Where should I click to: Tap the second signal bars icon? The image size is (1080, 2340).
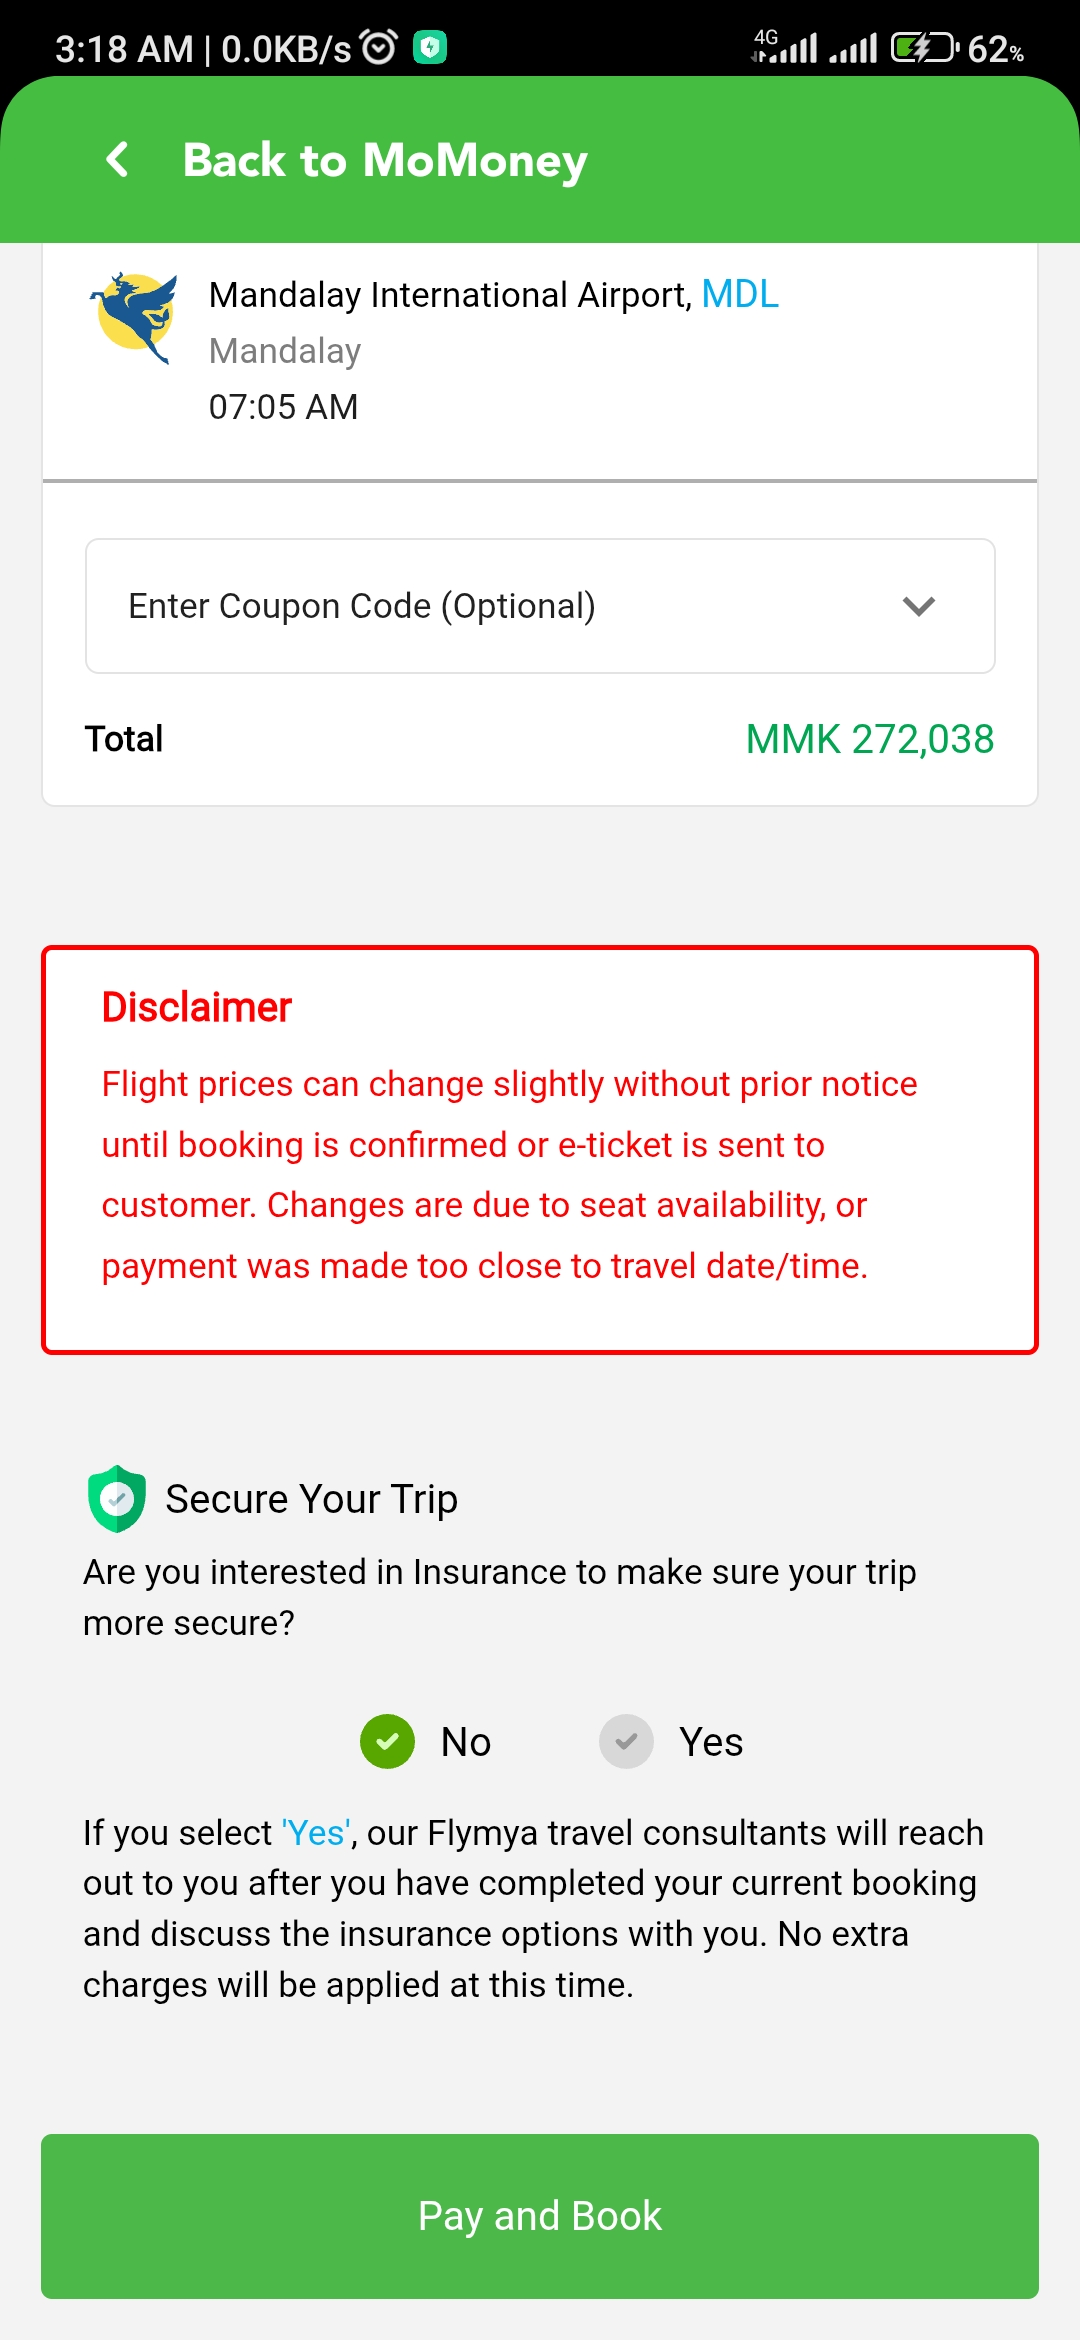click(x=853, y=47)
